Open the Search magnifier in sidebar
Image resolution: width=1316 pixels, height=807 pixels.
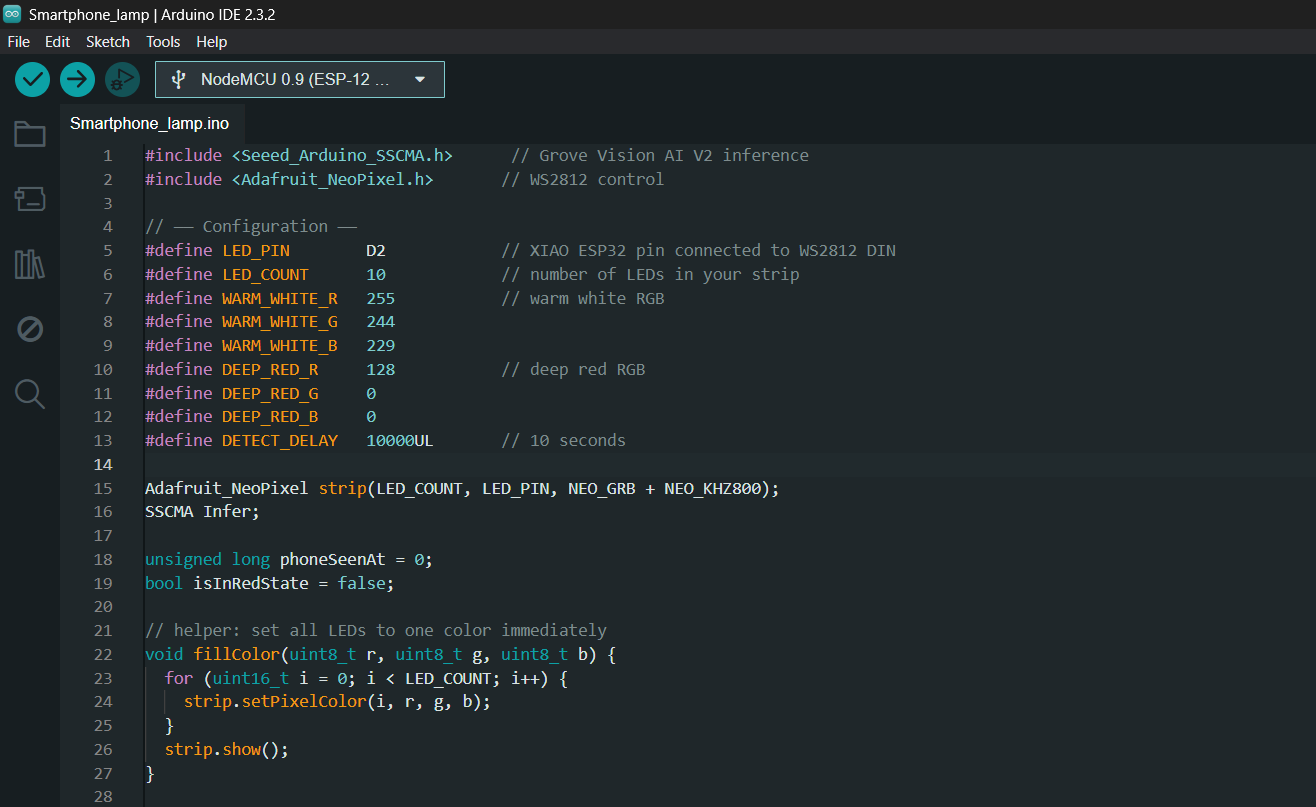click(x=30, y=394)
